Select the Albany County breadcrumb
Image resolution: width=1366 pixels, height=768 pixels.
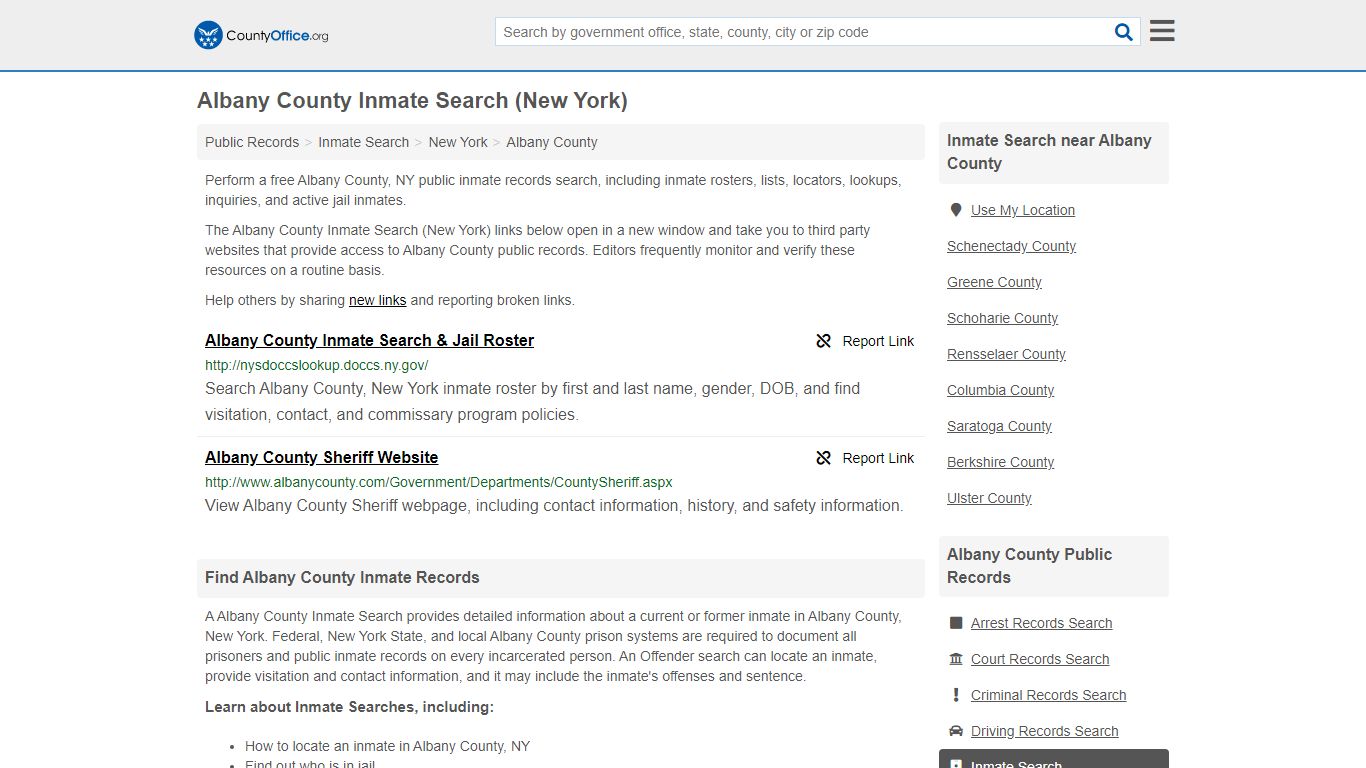(552, 142)
